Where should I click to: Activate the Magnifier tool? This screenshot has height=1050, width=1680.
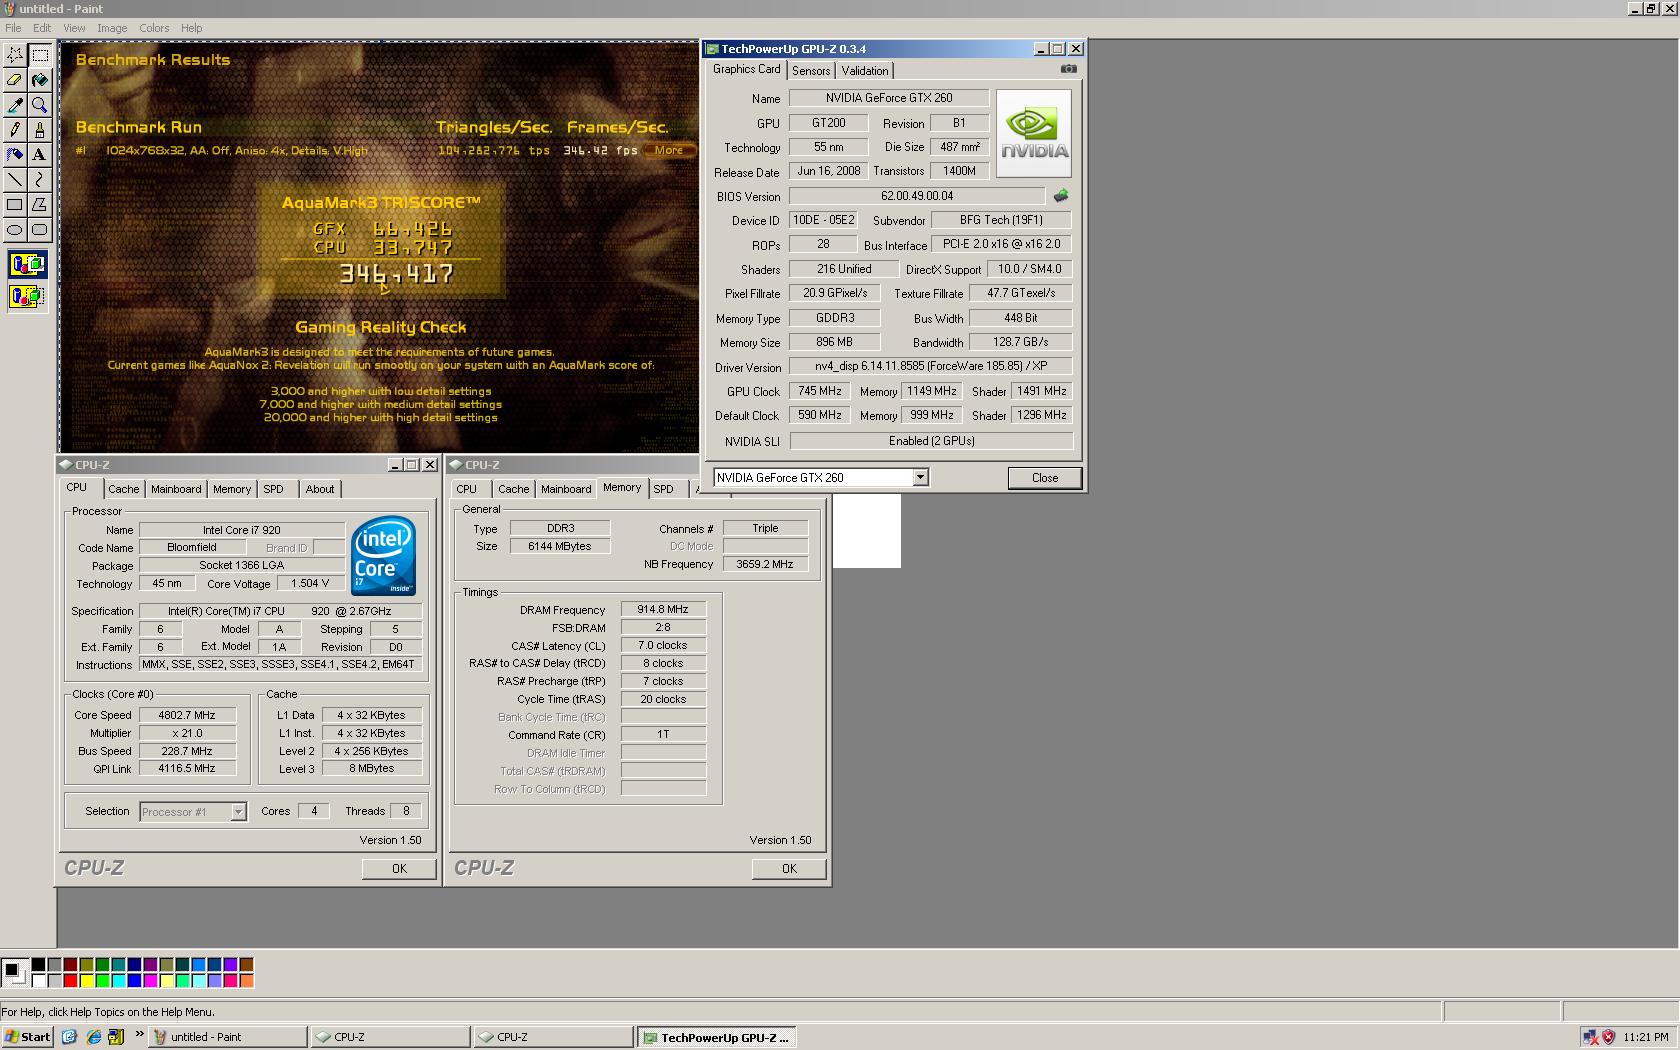click(x=40, y=104)
